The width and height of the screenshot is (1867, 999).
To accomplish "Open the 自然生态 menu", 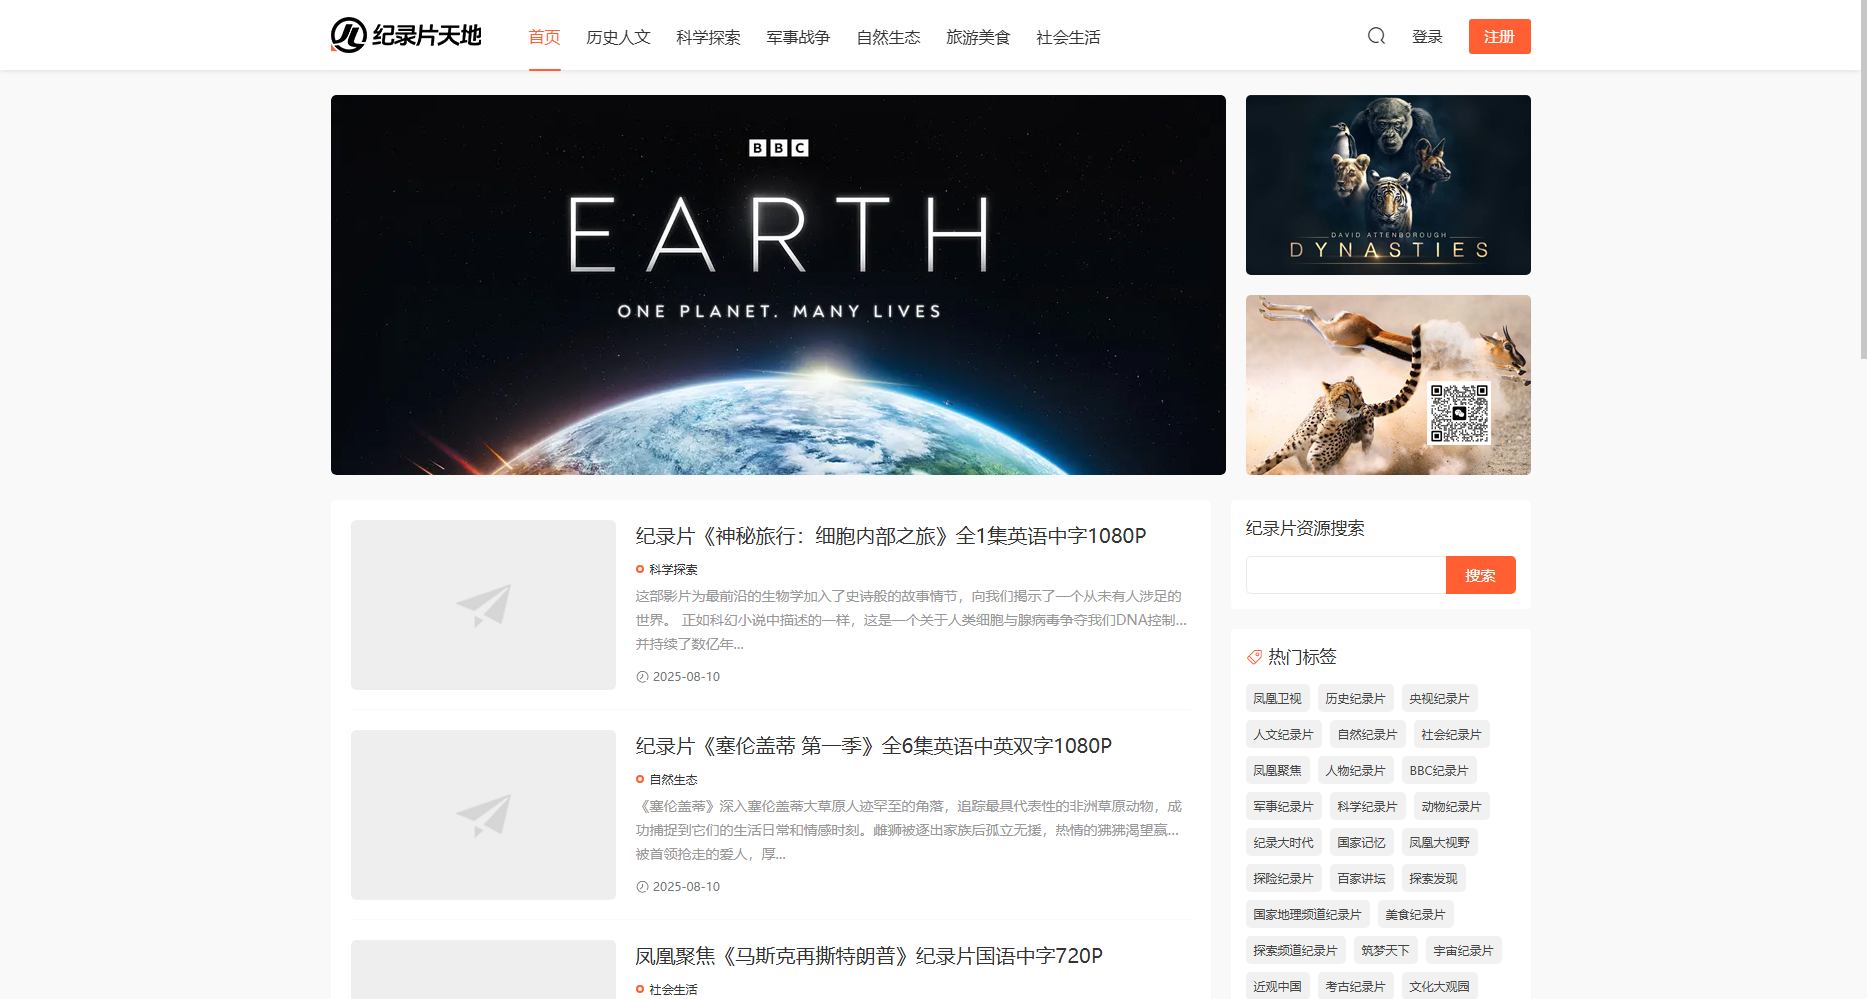I will (x=888, y=37).
